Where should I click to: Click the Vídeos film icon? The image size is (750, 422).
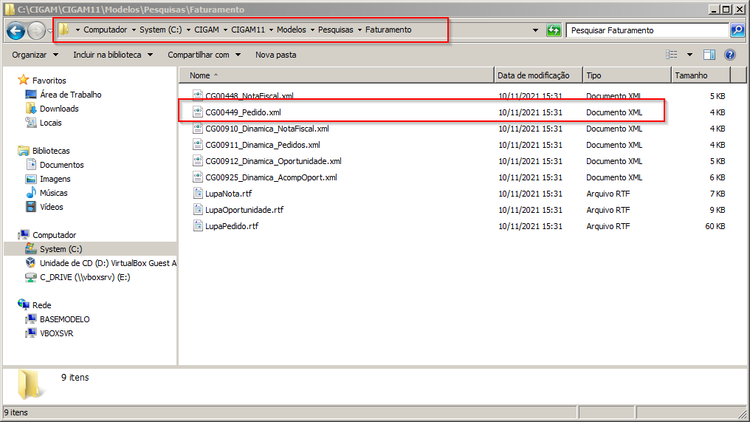point(31,207)
